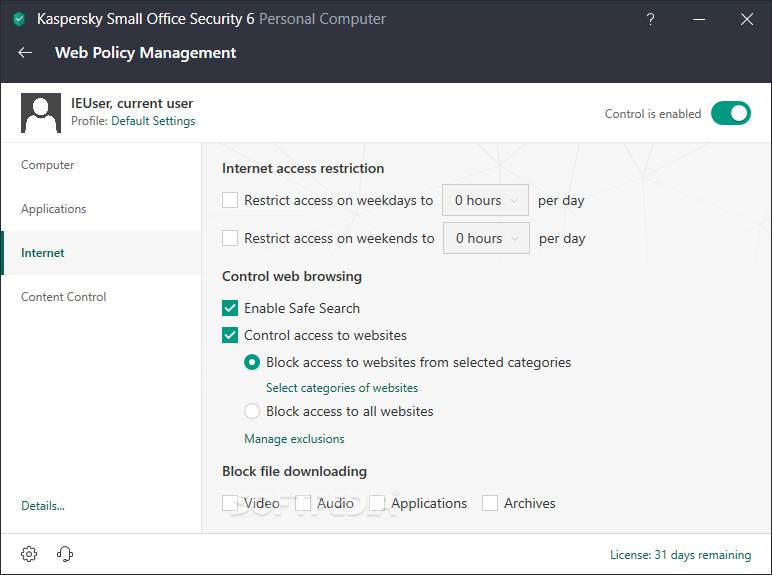This screenshot has height=575, width=772.
Task: Check Video file download blocking
Action: pos(230,503)
